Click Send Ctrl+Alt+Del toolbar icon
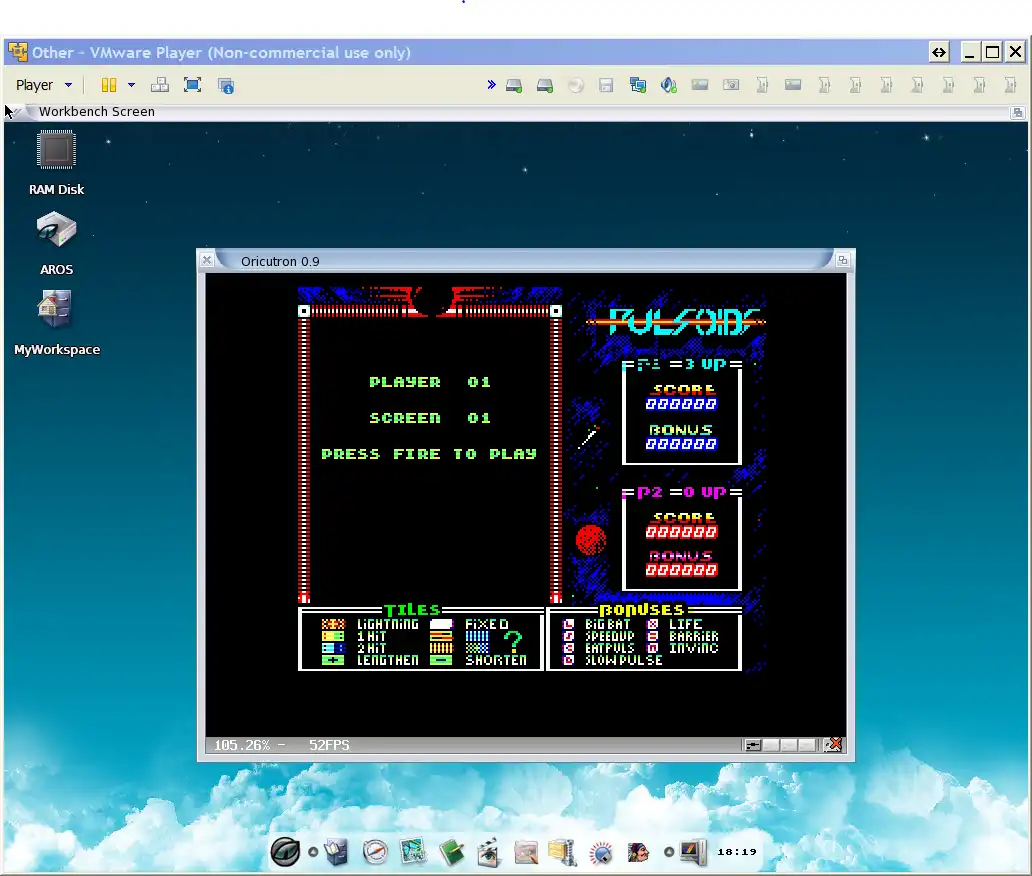1032x876 pixels. (160, 85)
